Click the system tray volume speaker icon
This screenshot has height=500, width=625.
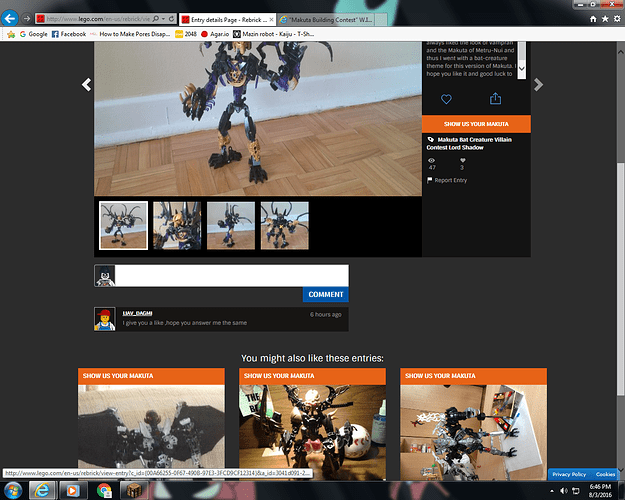coord(563,490)
